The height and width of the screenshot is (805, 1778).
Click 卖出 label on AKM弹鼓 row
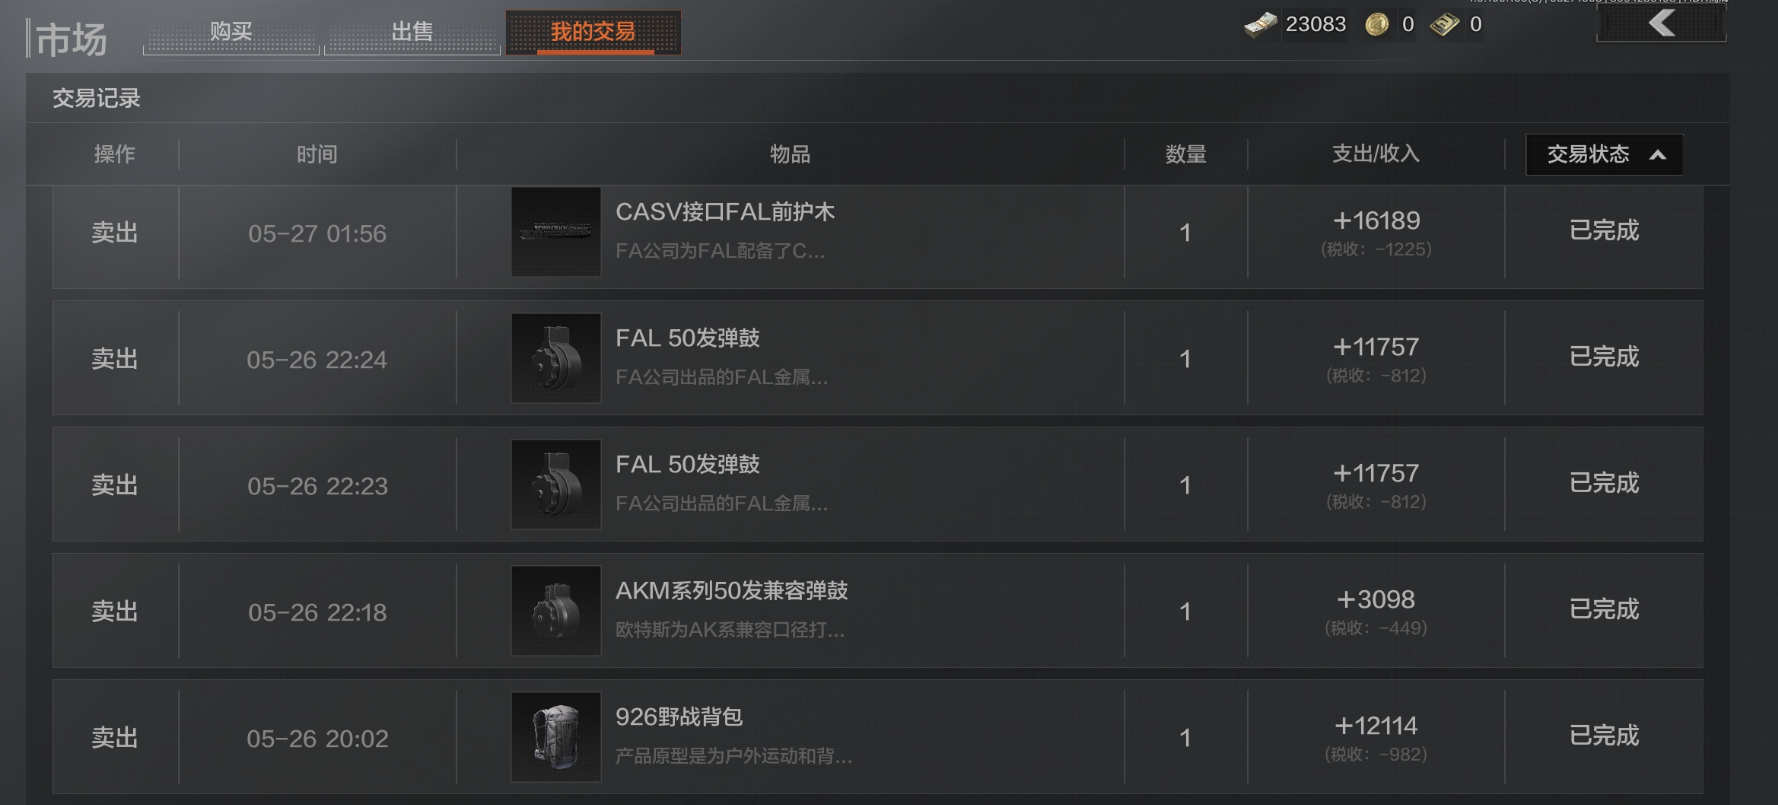point(115,611)
